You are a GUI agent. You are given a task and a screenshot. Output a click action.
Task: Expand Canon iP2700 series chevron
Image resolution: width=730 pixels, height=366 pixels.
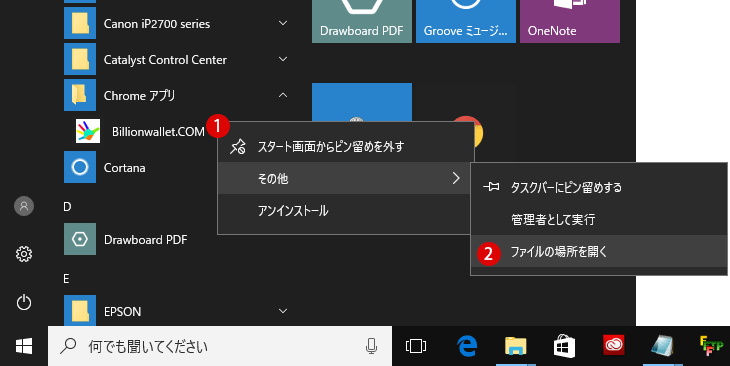point(283,23)
